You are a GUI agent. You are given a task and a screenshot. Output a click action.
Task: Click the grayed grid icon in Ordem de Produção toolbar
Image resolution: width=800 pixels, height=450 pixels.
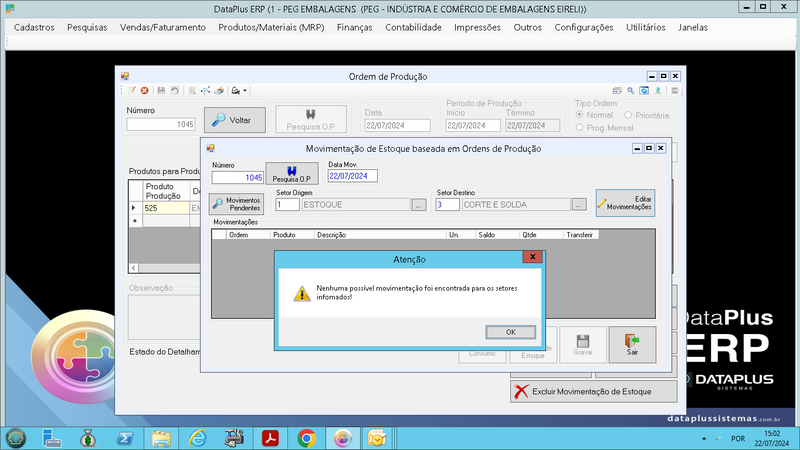[192, 90]
